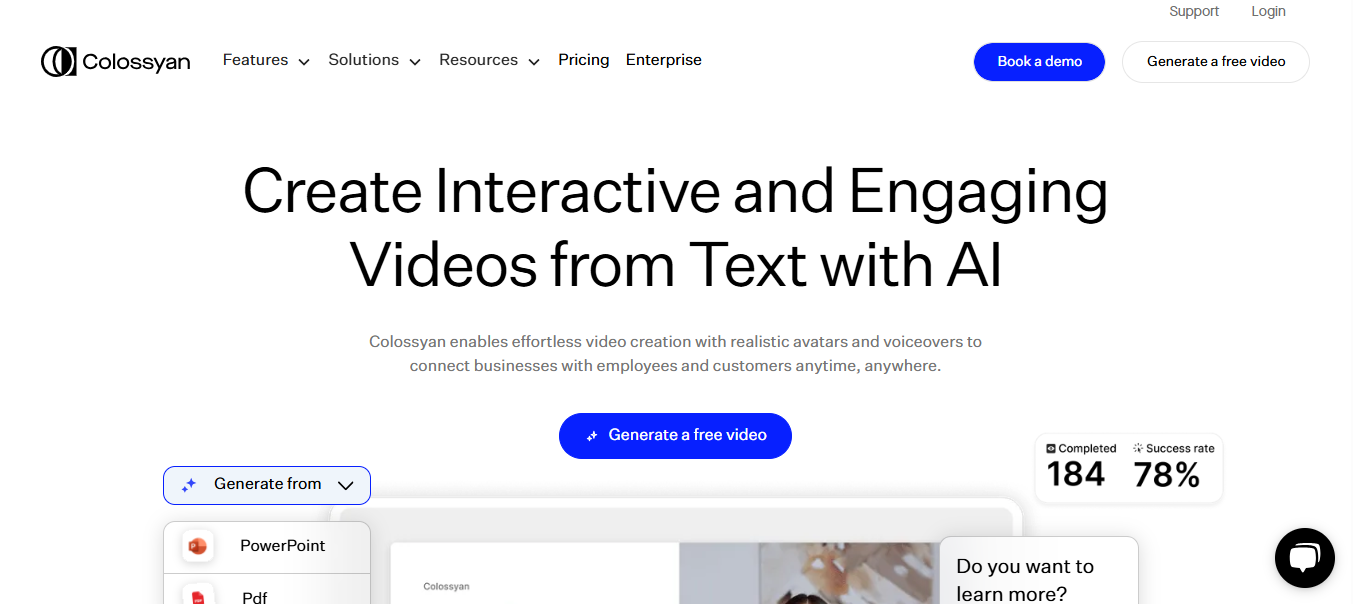Screen dimensions: 1353x604
Task: Click sparkle icon in Generate from box
Action: pos(188,485)
